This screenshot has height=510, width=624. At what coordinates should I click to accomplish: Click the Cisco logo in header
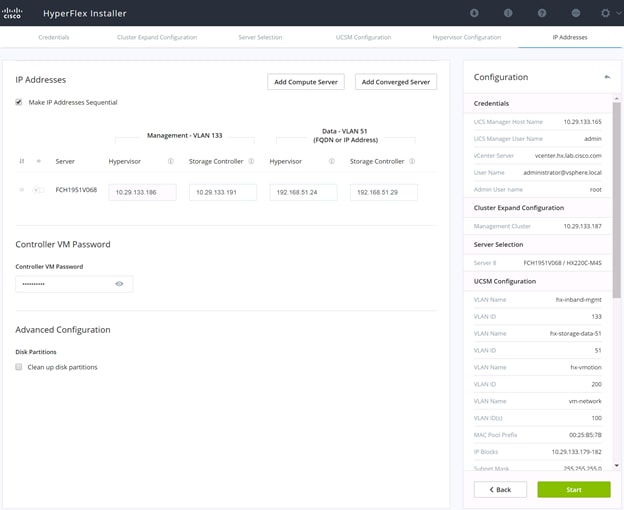[x=12, y=13]
